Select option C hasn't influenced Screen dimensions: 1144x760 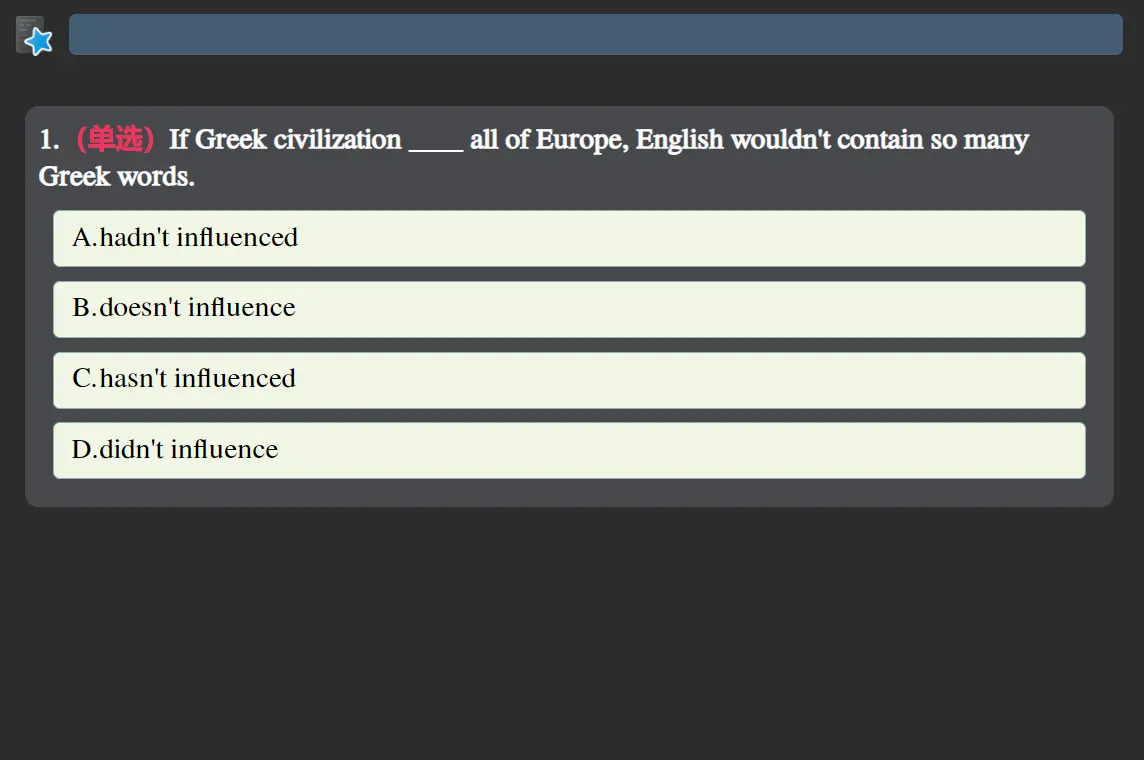568,380
